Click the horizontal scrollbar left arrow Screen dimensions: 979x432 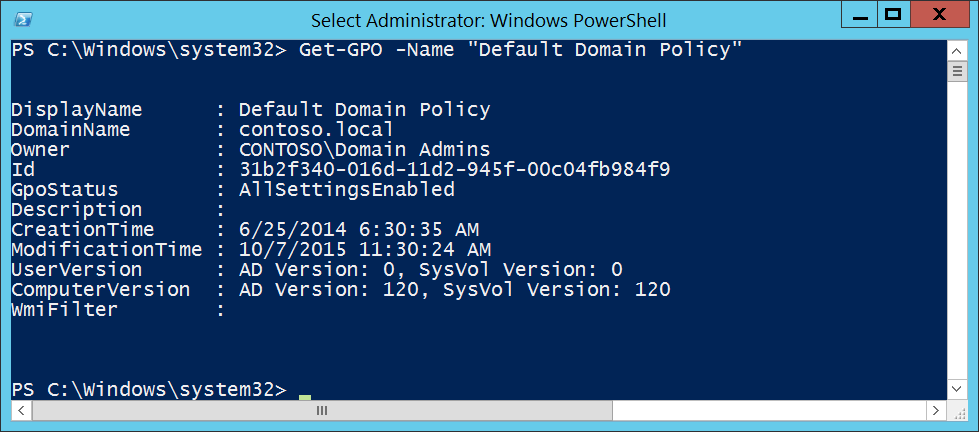[20, 410]
